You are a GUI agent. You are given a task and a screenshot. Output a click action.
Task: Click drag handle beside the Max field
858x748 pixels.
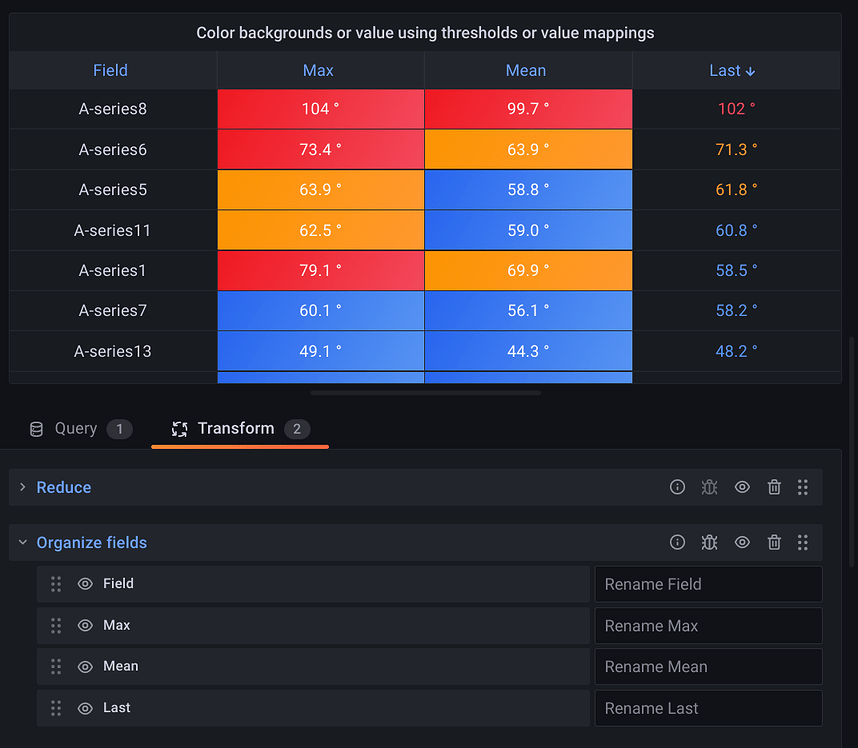point(56,625)
